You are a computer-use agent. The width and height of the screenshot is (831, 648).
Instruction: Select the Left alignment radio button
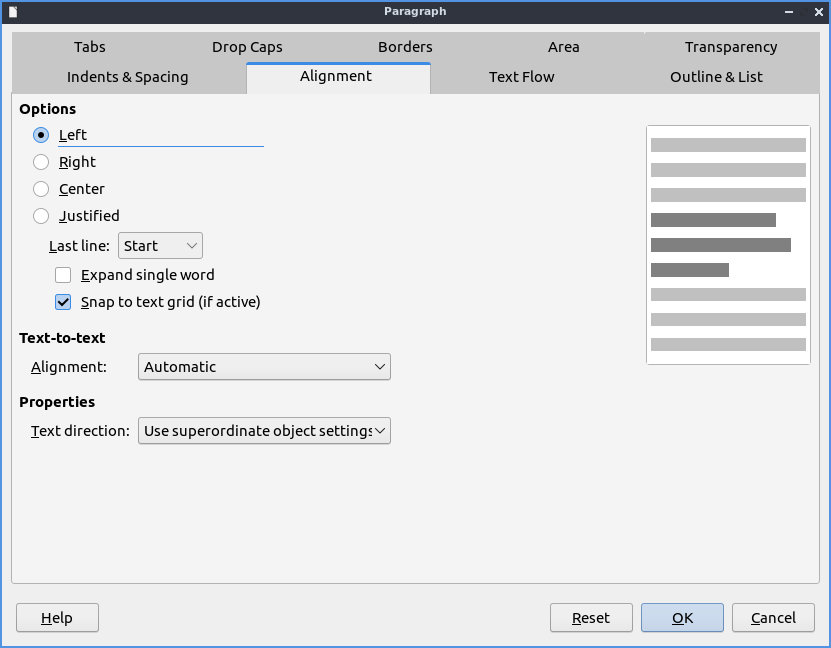(x=41, y=135)
